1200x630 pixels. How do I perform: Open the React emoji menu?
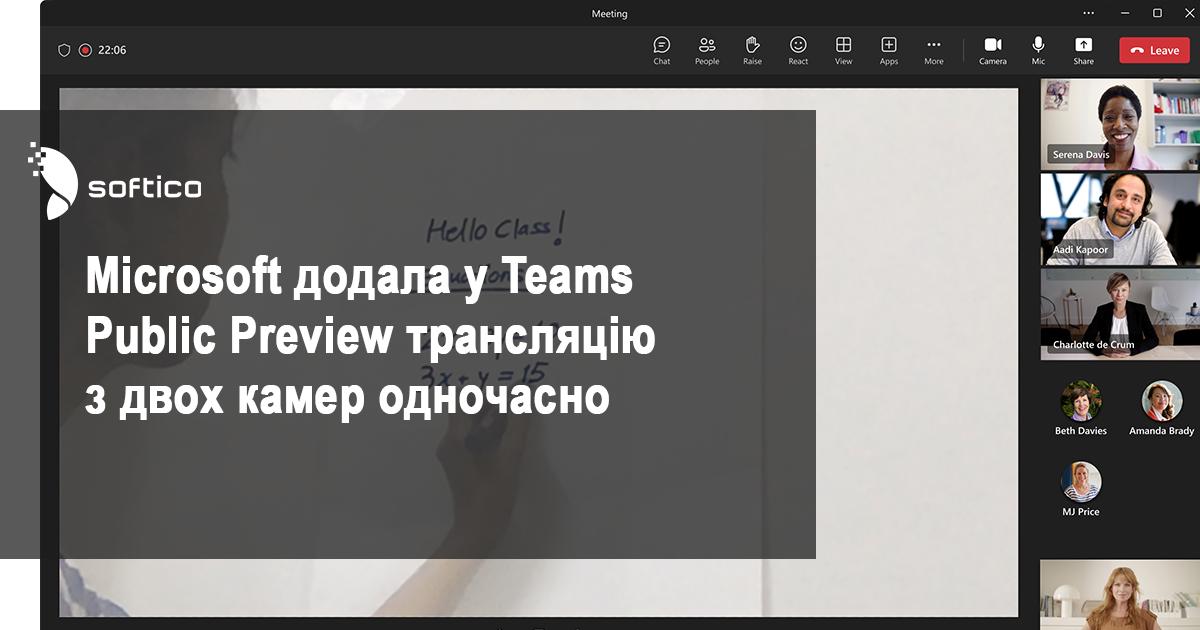tap(798, 50)
